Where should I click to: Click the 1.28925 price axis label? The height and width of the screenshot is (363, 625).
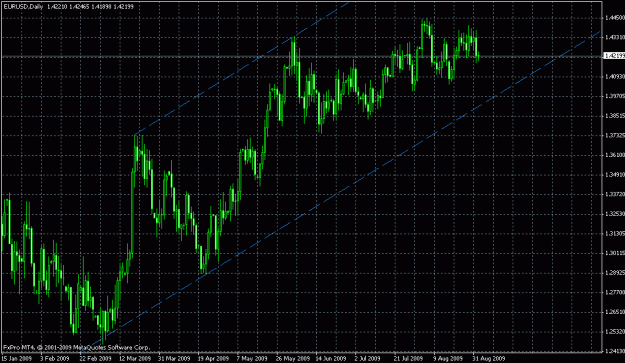(615, 273)
